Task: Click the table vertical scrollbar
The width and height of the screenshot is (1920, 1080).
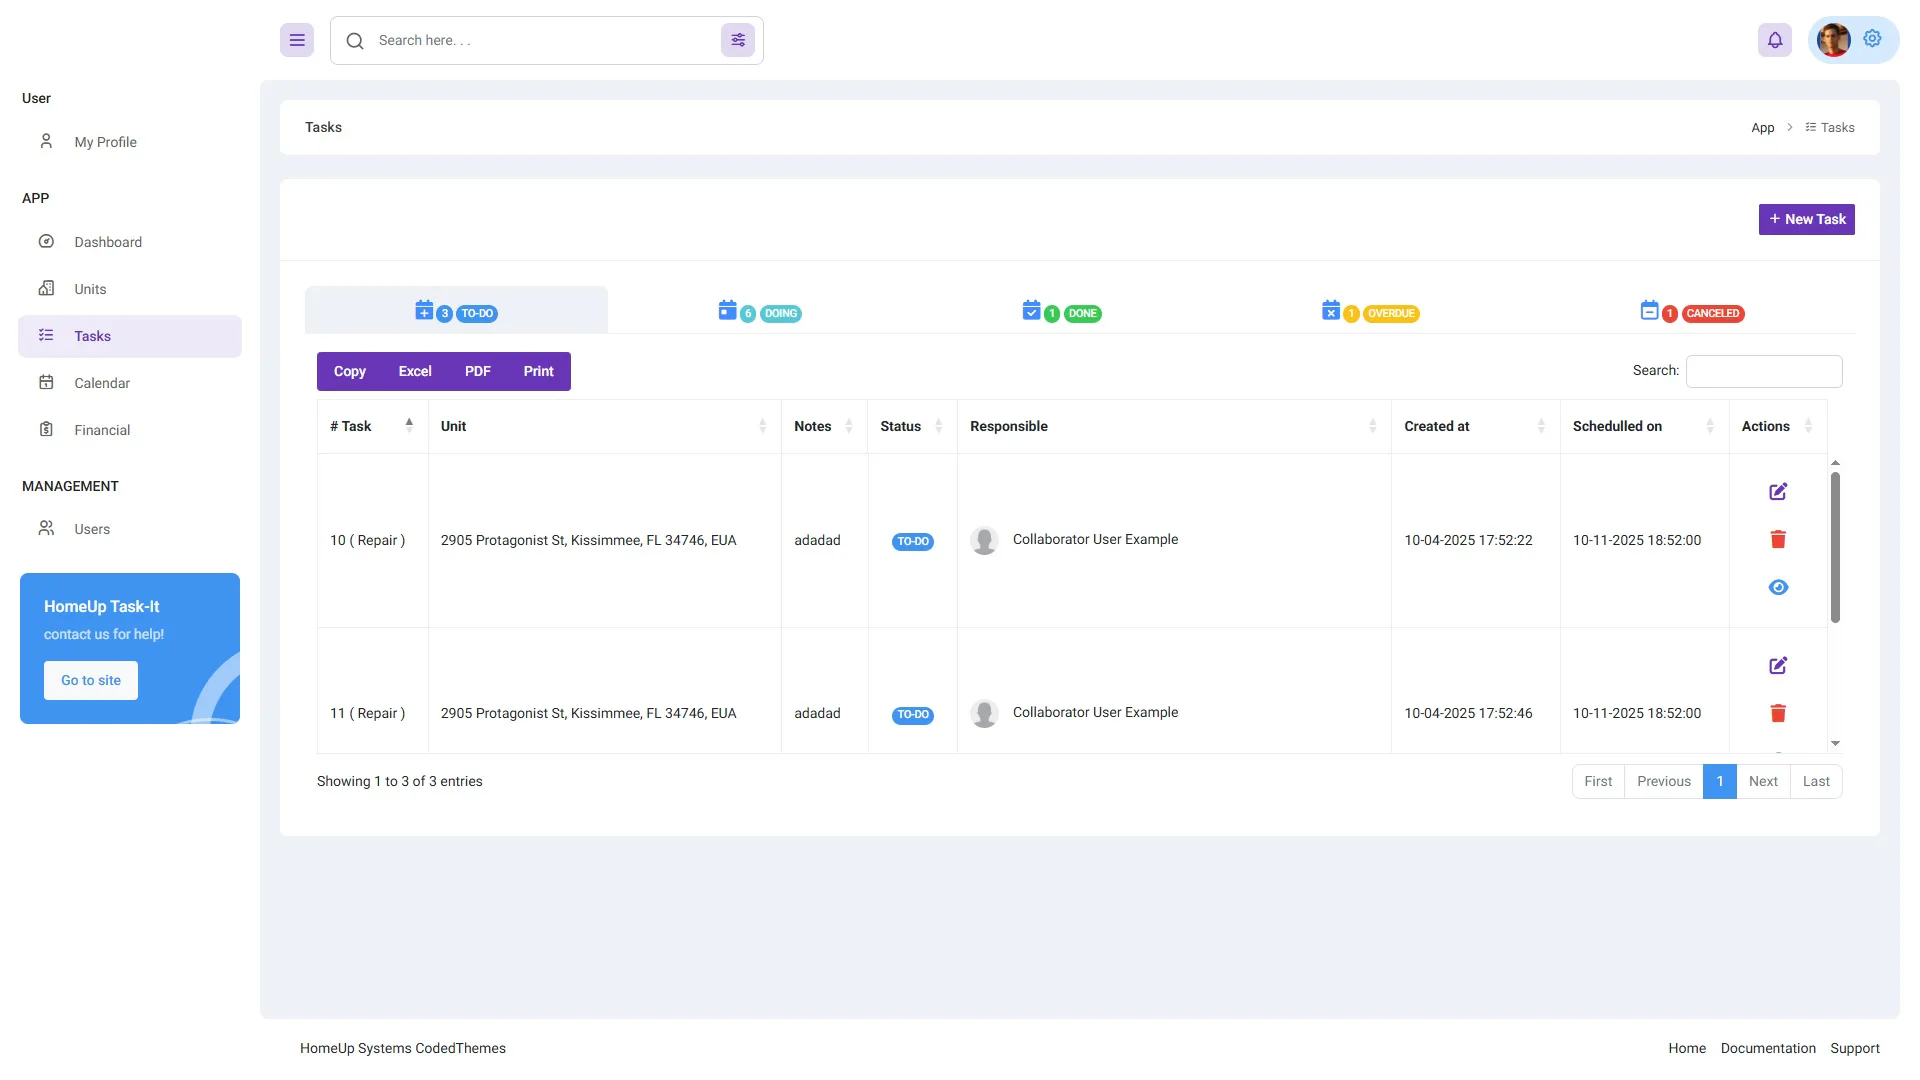Action: [1835, 547]
